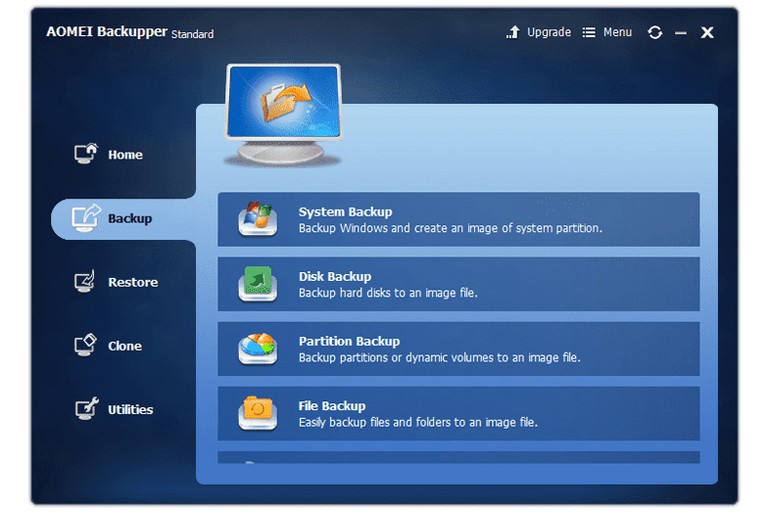The height and width of the screenshot is (513, 770).
Task: Click the Utilities wrench icon
Action: coord(86,408)
